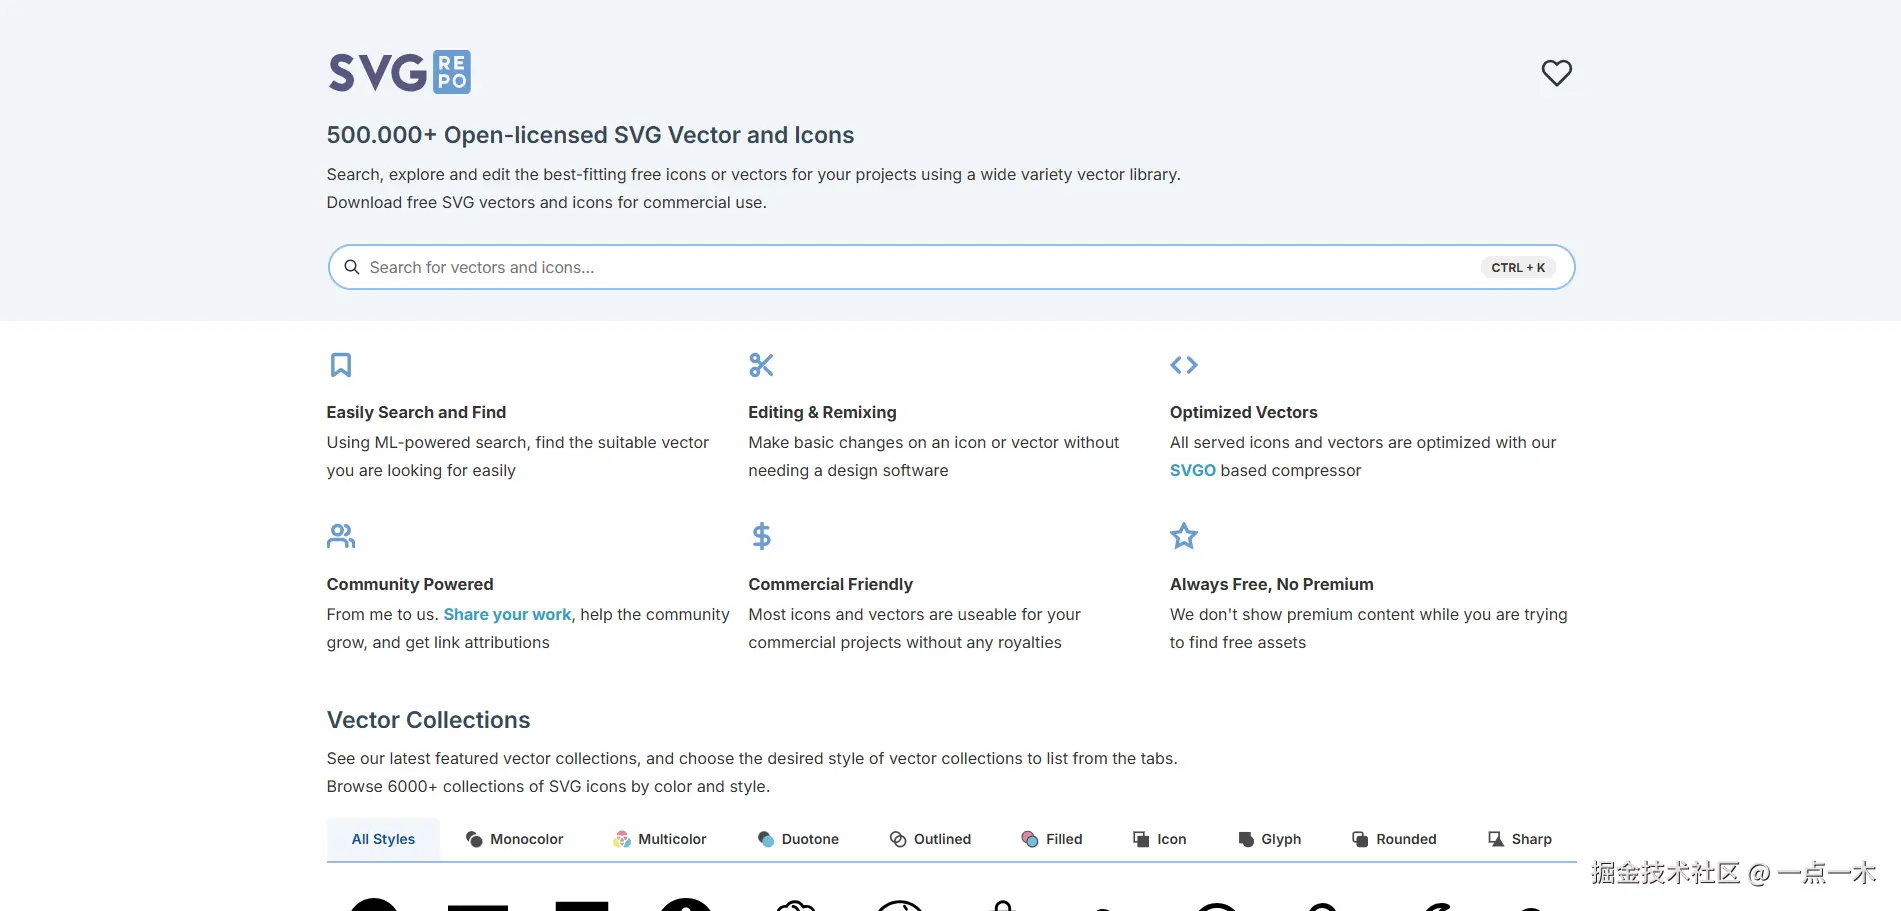Select the Filled style tab

tap(1052, 839)
